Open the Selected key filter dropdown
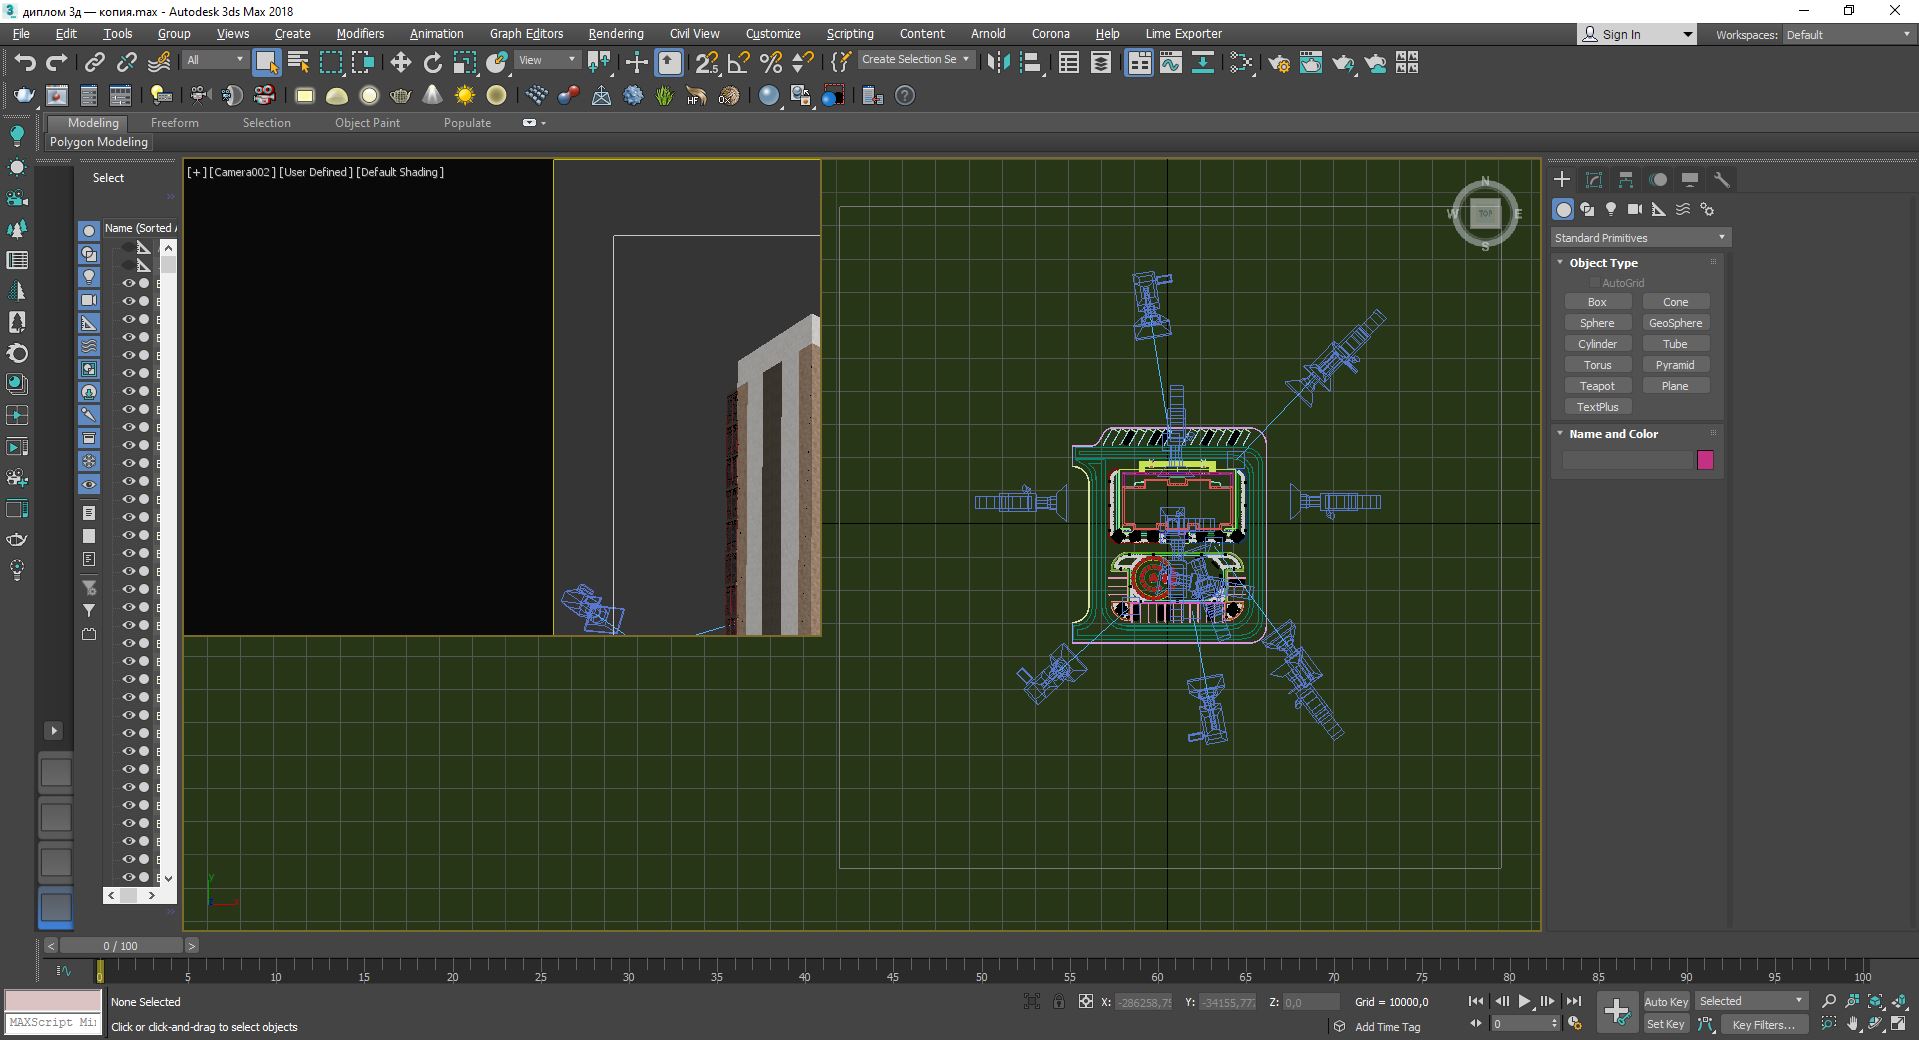The height and width of the screenshot is (1040, 1919). point(1751,1001)
